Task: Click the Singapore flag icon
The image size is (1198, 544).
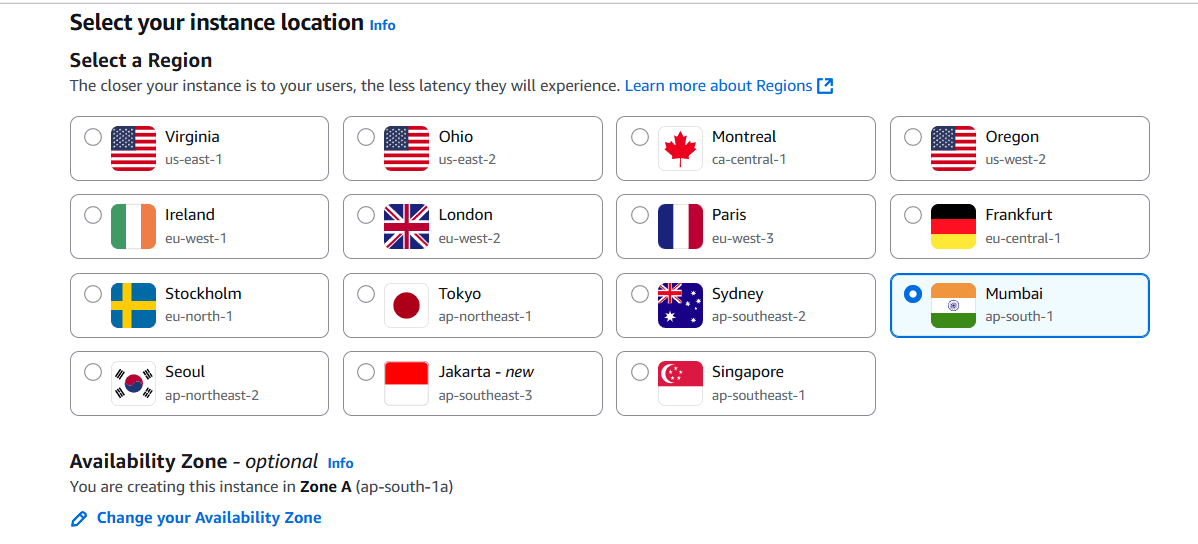Action: (680, 383)
